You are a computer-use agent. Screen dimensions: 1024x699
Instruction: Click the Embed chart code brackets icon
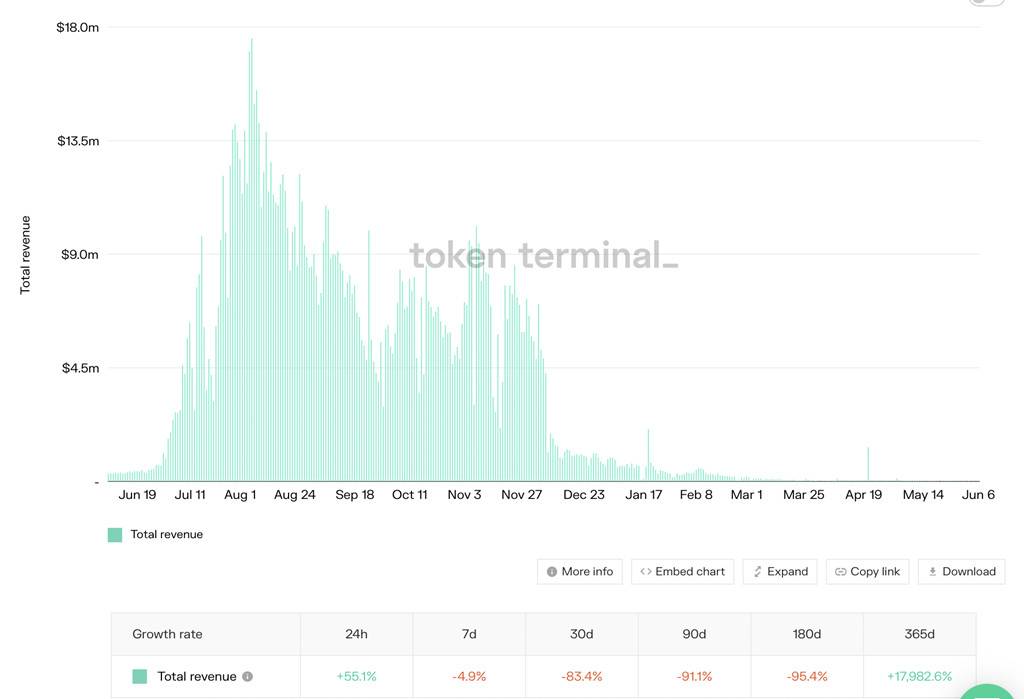click(646, 572)
